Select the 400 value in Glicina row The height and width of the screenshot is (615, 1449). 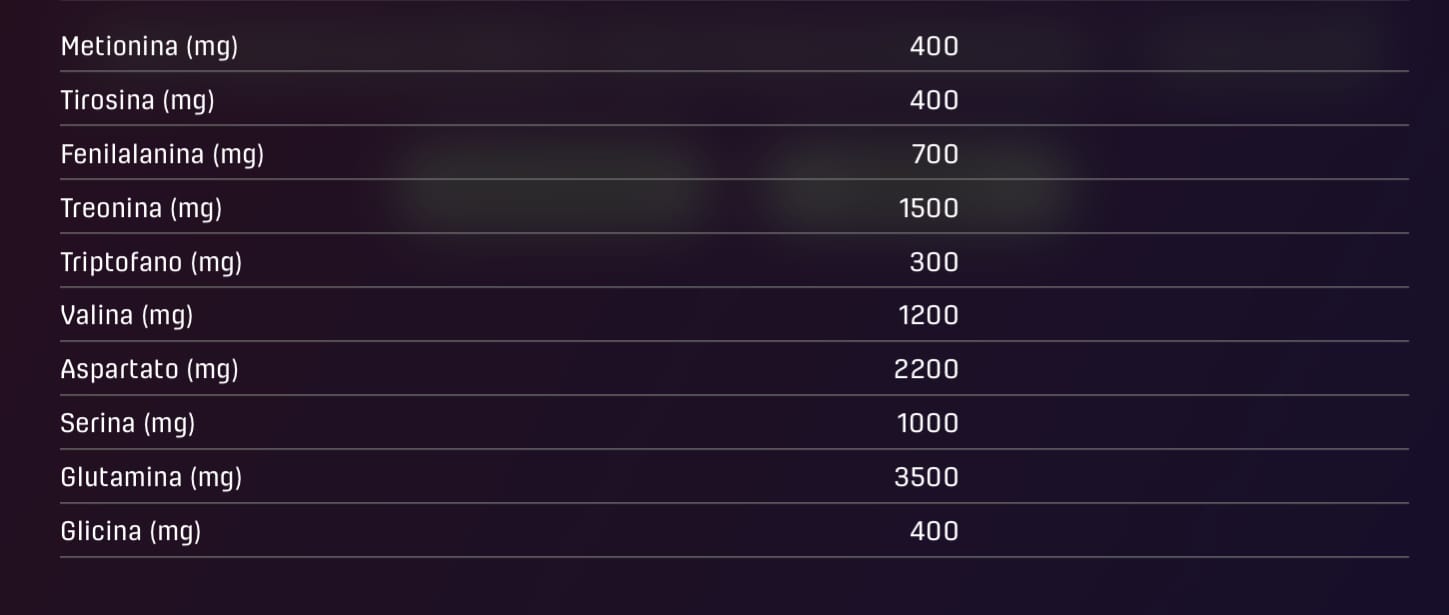click(x=934, y=532)
